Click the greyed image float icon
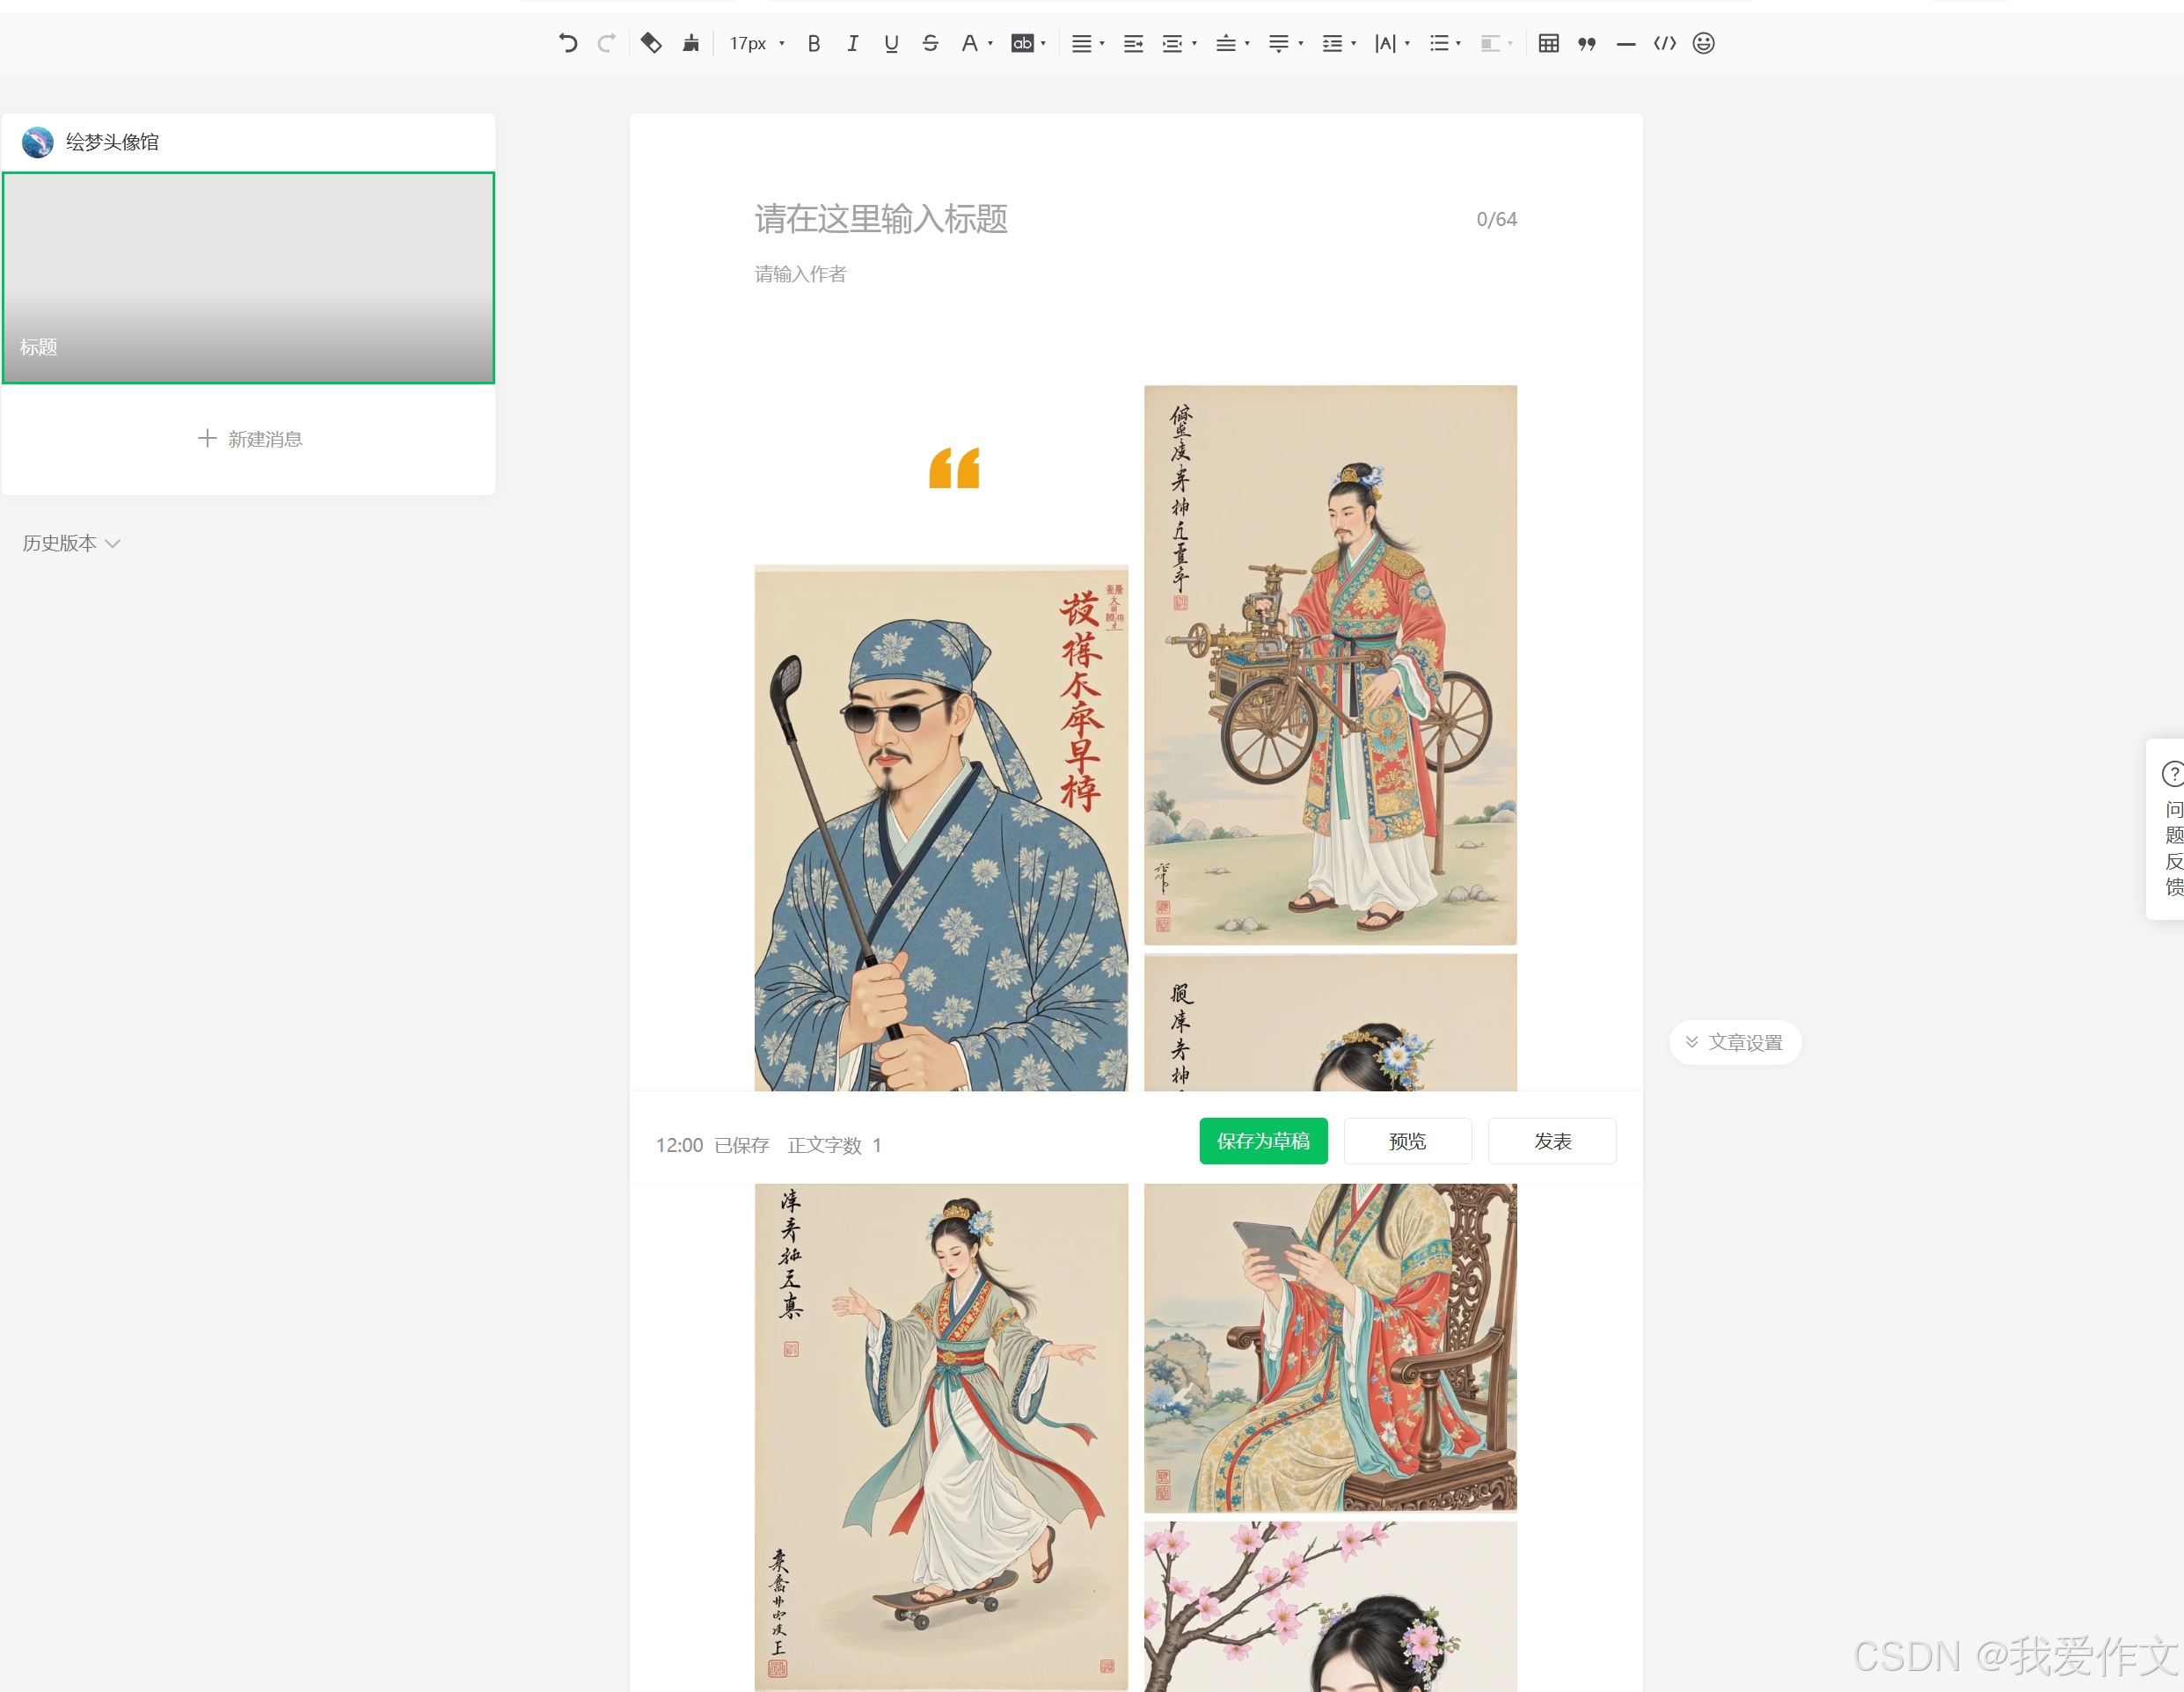The width and height of the screenshot is (2184, 1692). (1490, 43)
